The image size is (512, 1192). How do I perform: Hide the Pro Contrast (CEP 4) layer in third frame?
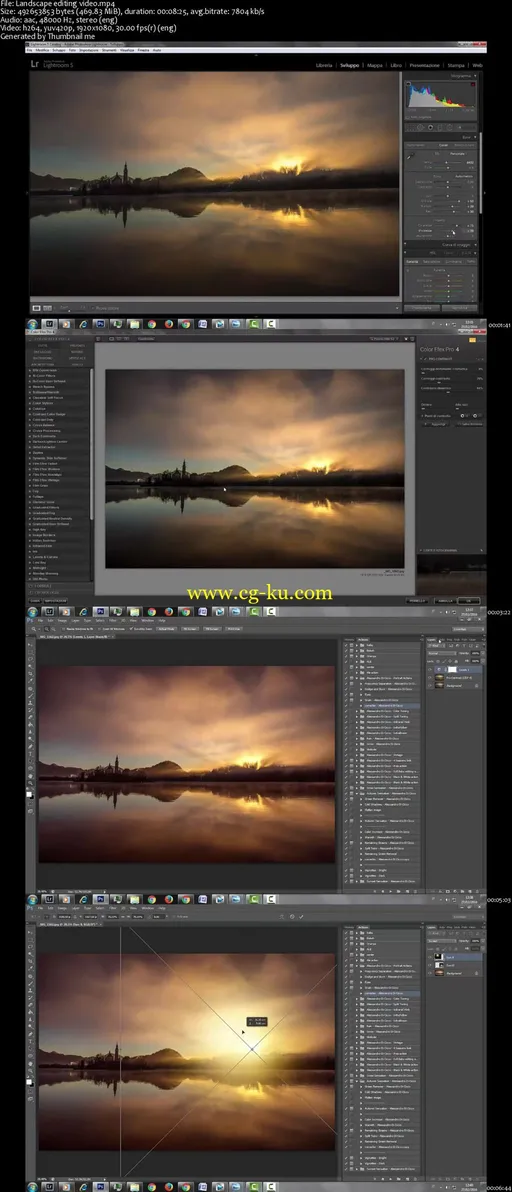[430, 677]
